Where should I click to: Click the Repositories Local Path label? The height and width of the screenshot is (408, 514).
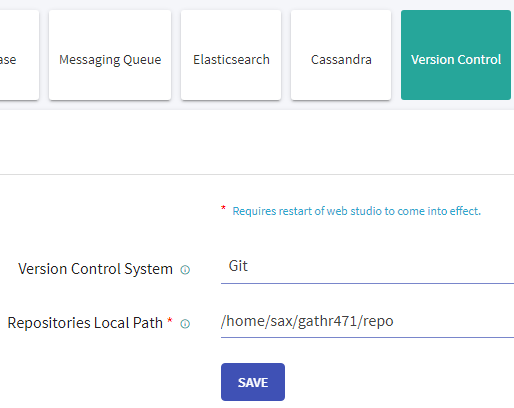point(85,323)
